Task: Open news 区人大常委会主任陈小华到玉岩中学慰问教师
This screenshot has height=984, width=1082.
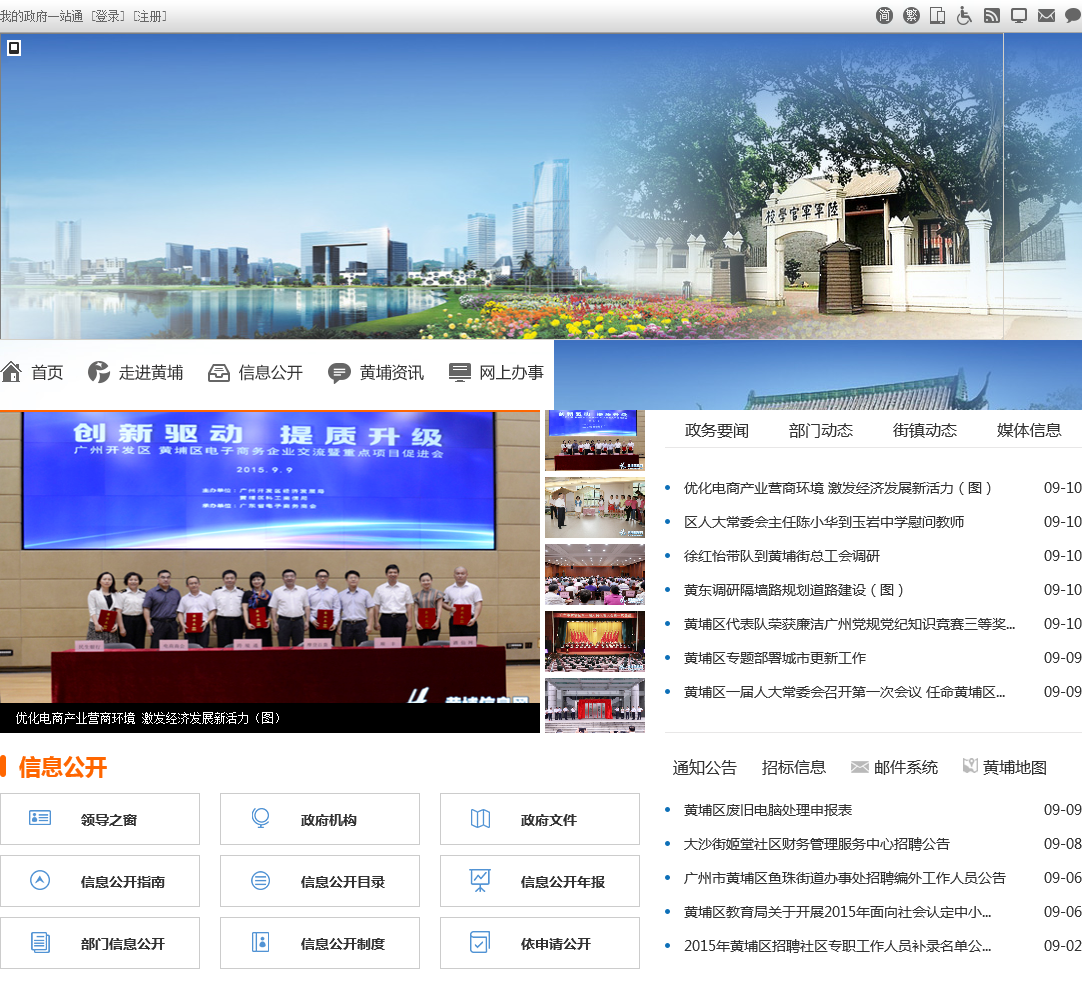Action: [824, 522]
